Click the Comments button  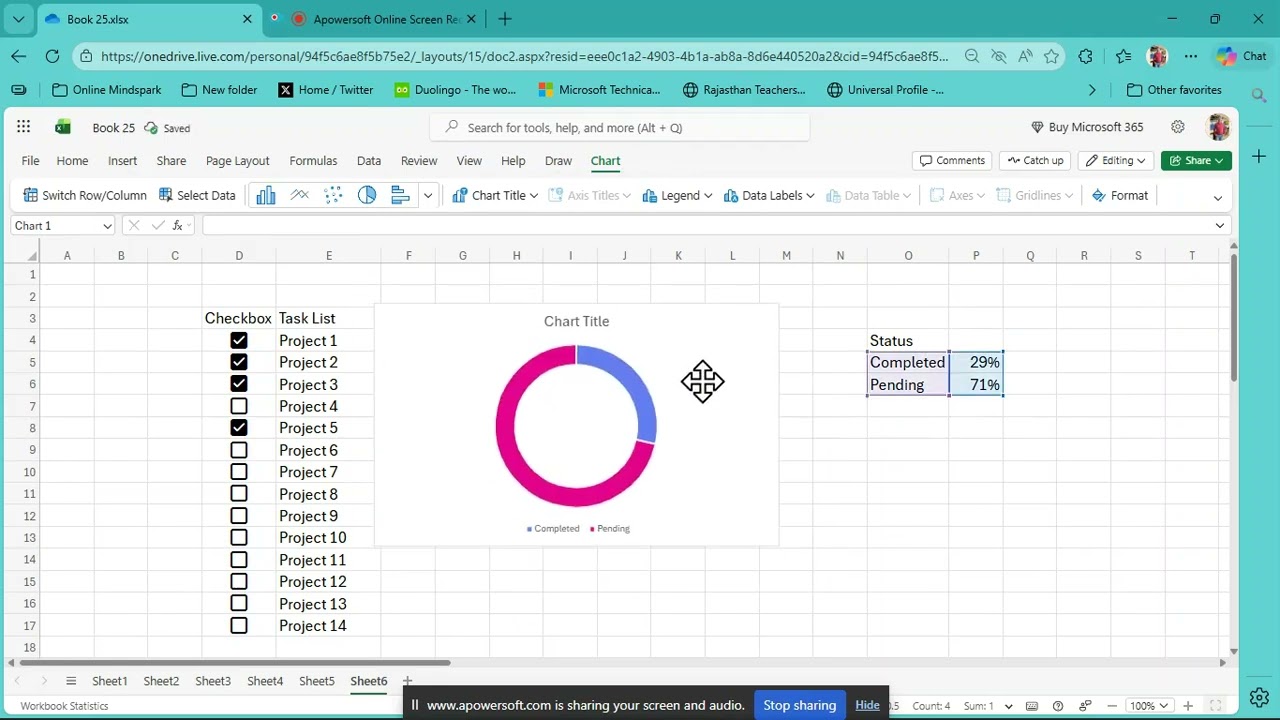(951, 160)
